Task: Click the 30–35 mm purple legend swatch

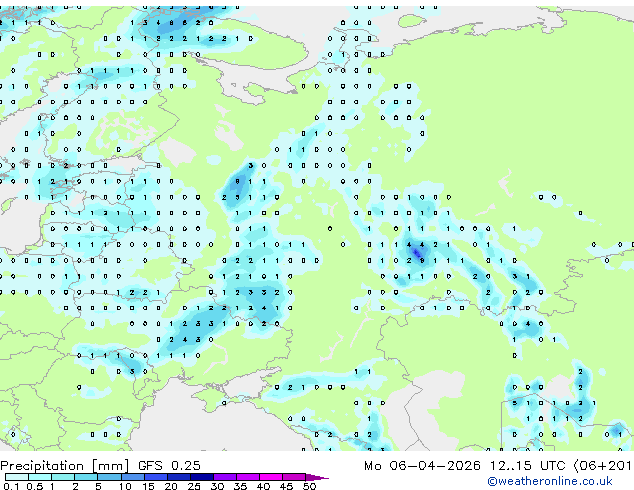Action: pyautogui.click(x=225, y=477)
